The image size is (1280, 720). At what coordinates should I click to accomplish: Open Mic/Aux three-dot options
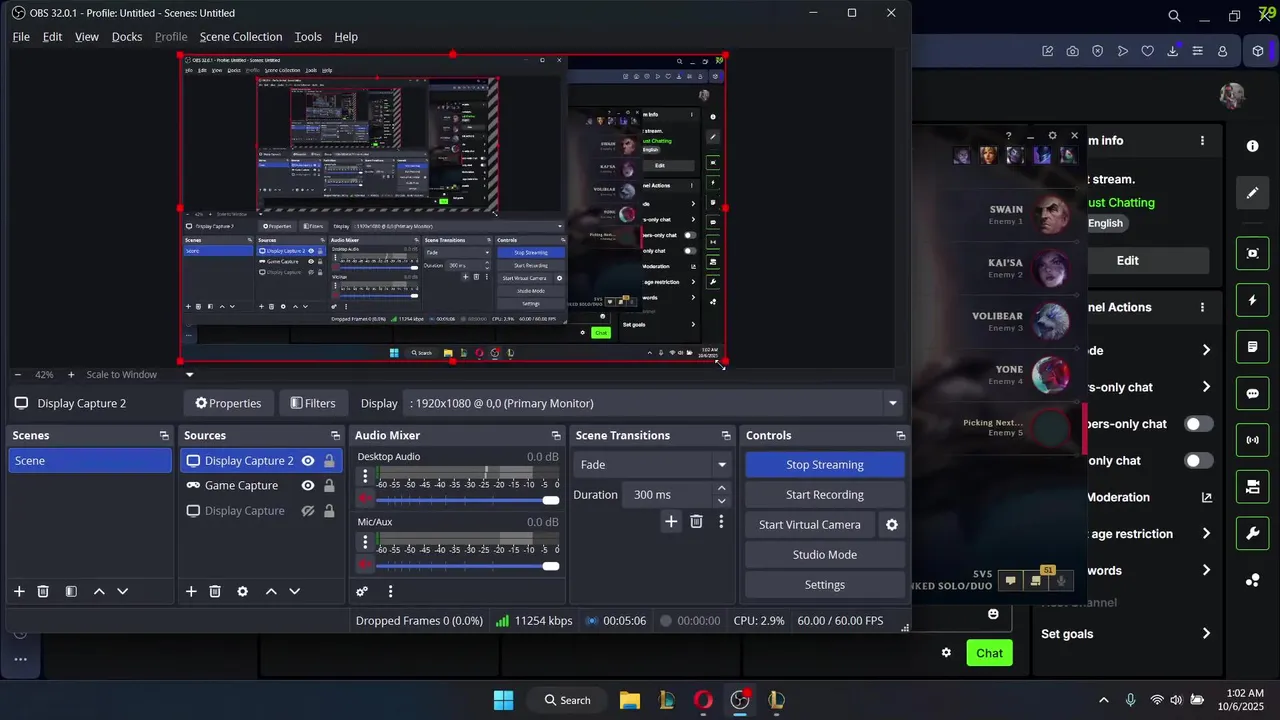[365, 542]
